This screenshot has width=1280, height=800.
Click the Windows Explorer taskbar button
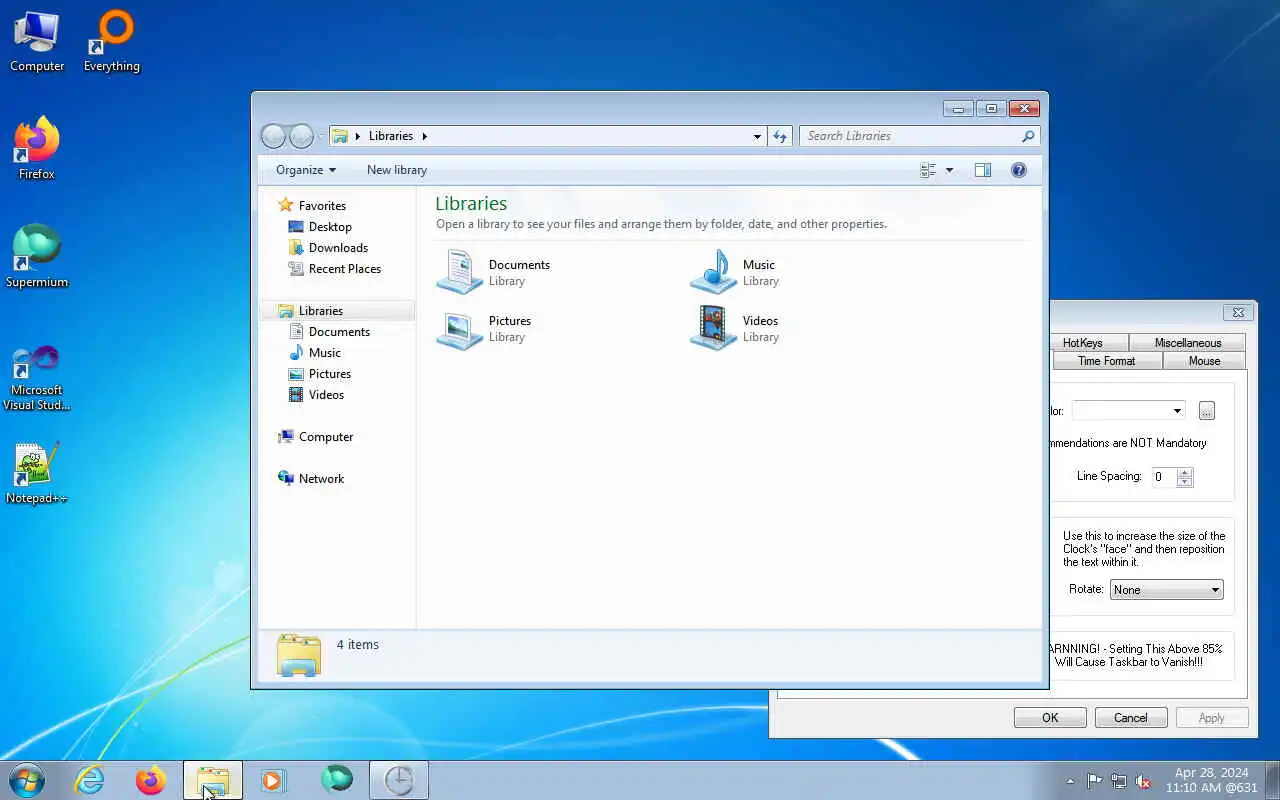point(213,780)
